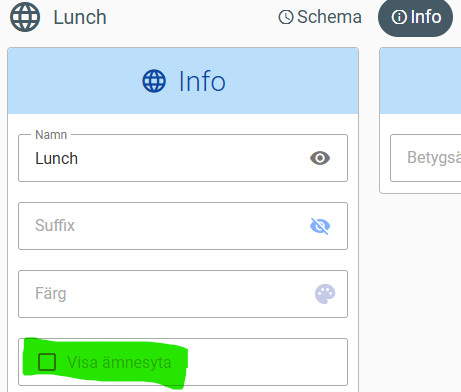The width and height of the screenshot is (461, 392).
Task: Click the blue header of the right-hand card
Action: [420, 81]
